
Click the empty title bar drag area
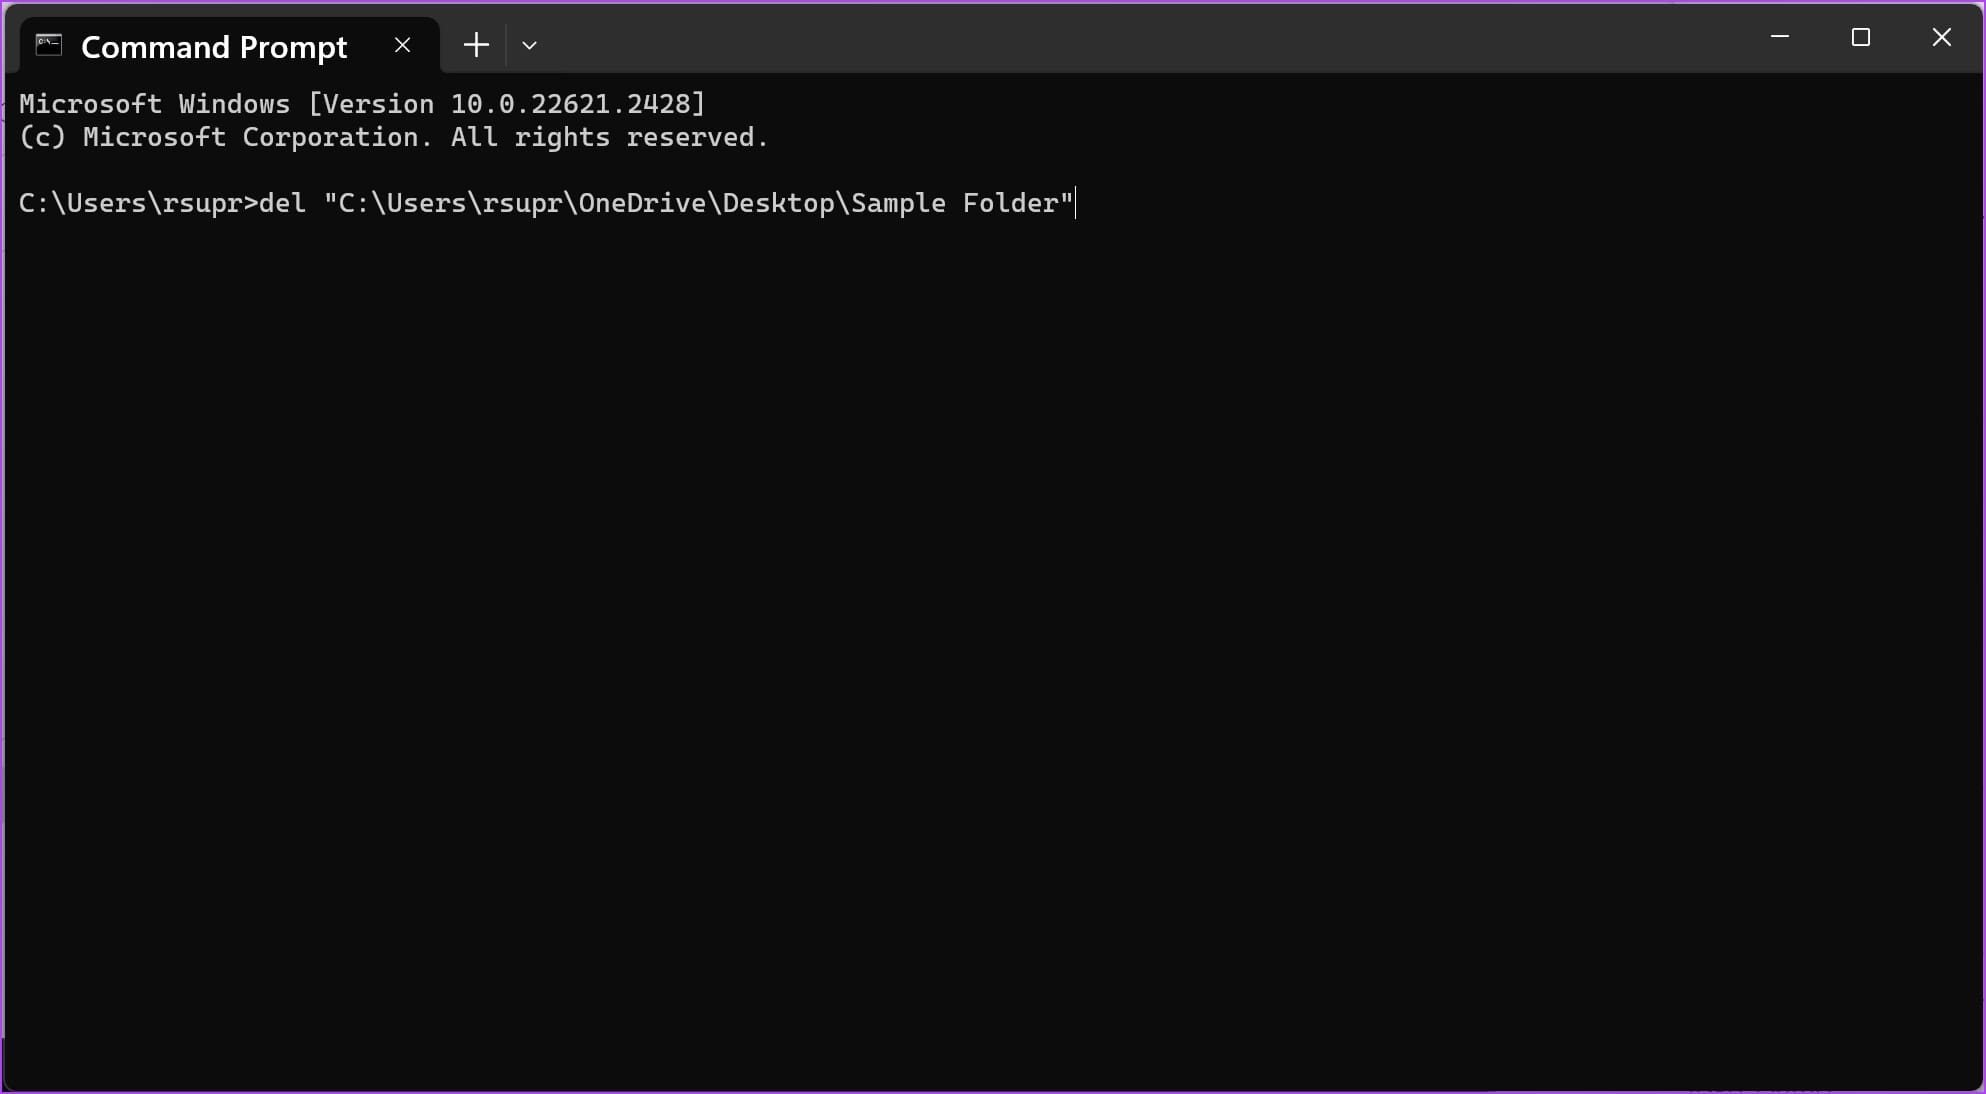[1100, 37]
